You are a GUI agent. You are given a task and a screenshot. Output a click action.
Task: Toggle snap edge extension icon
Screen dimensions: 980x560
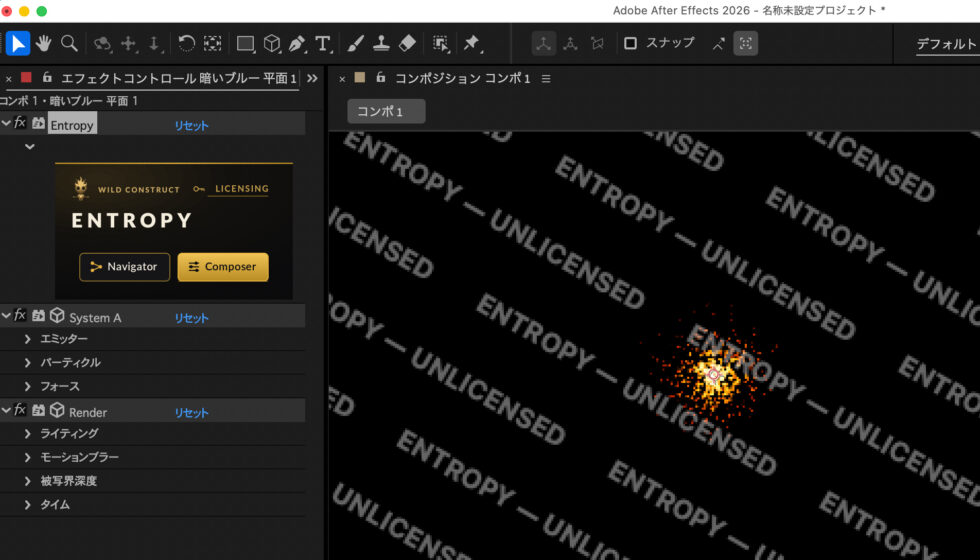click(x=719, y=43)
